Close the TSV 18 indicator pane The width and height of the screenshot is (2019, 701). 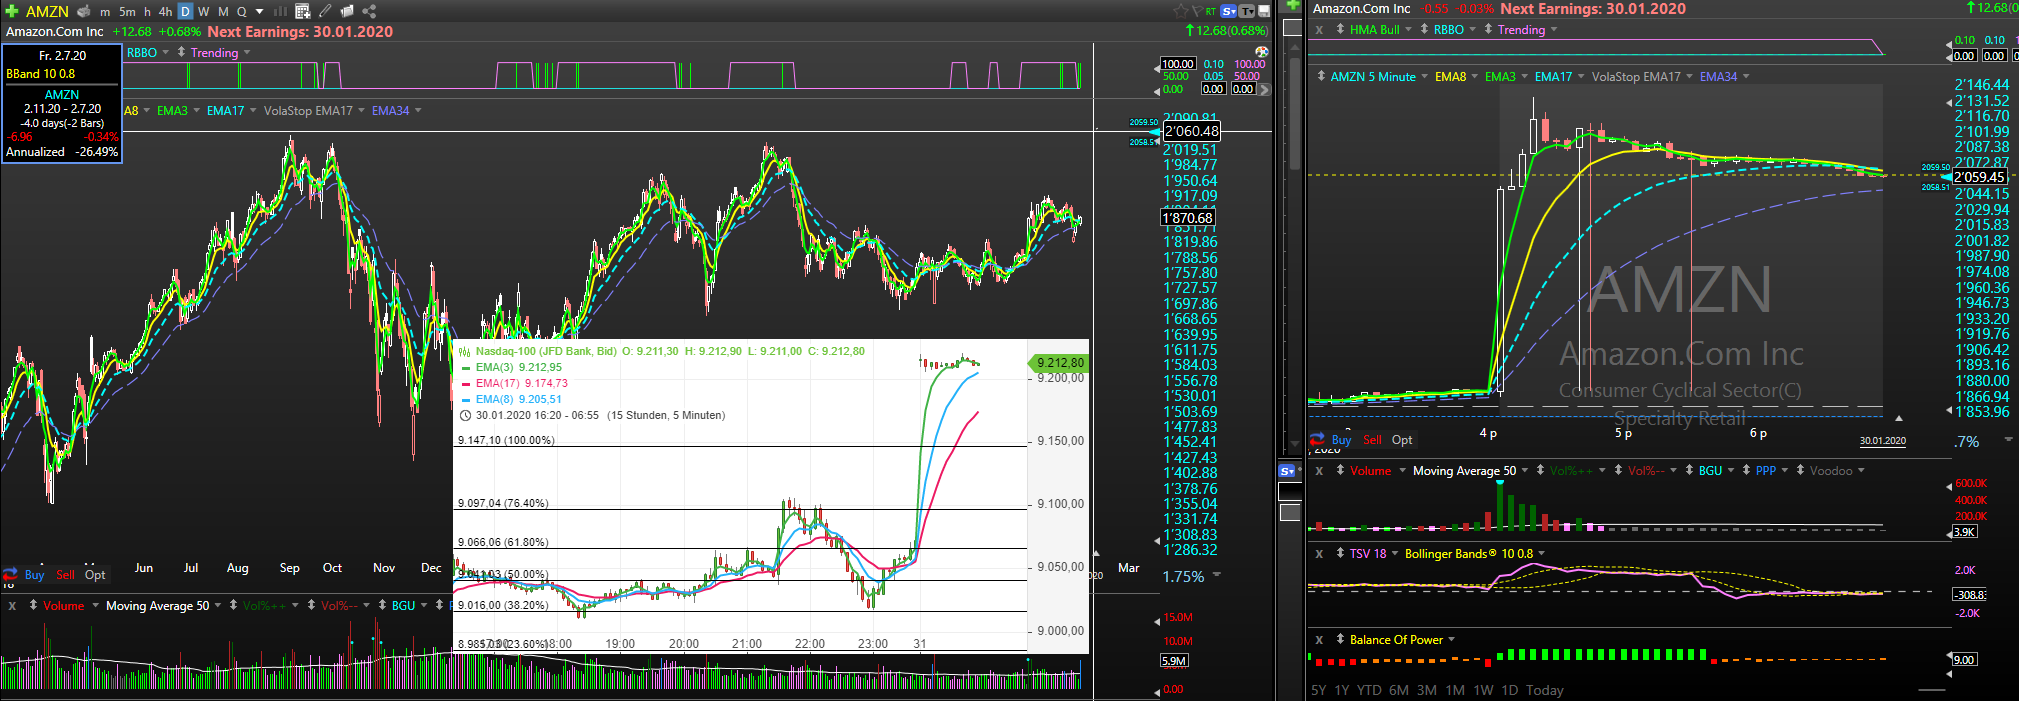[1319, 554]
